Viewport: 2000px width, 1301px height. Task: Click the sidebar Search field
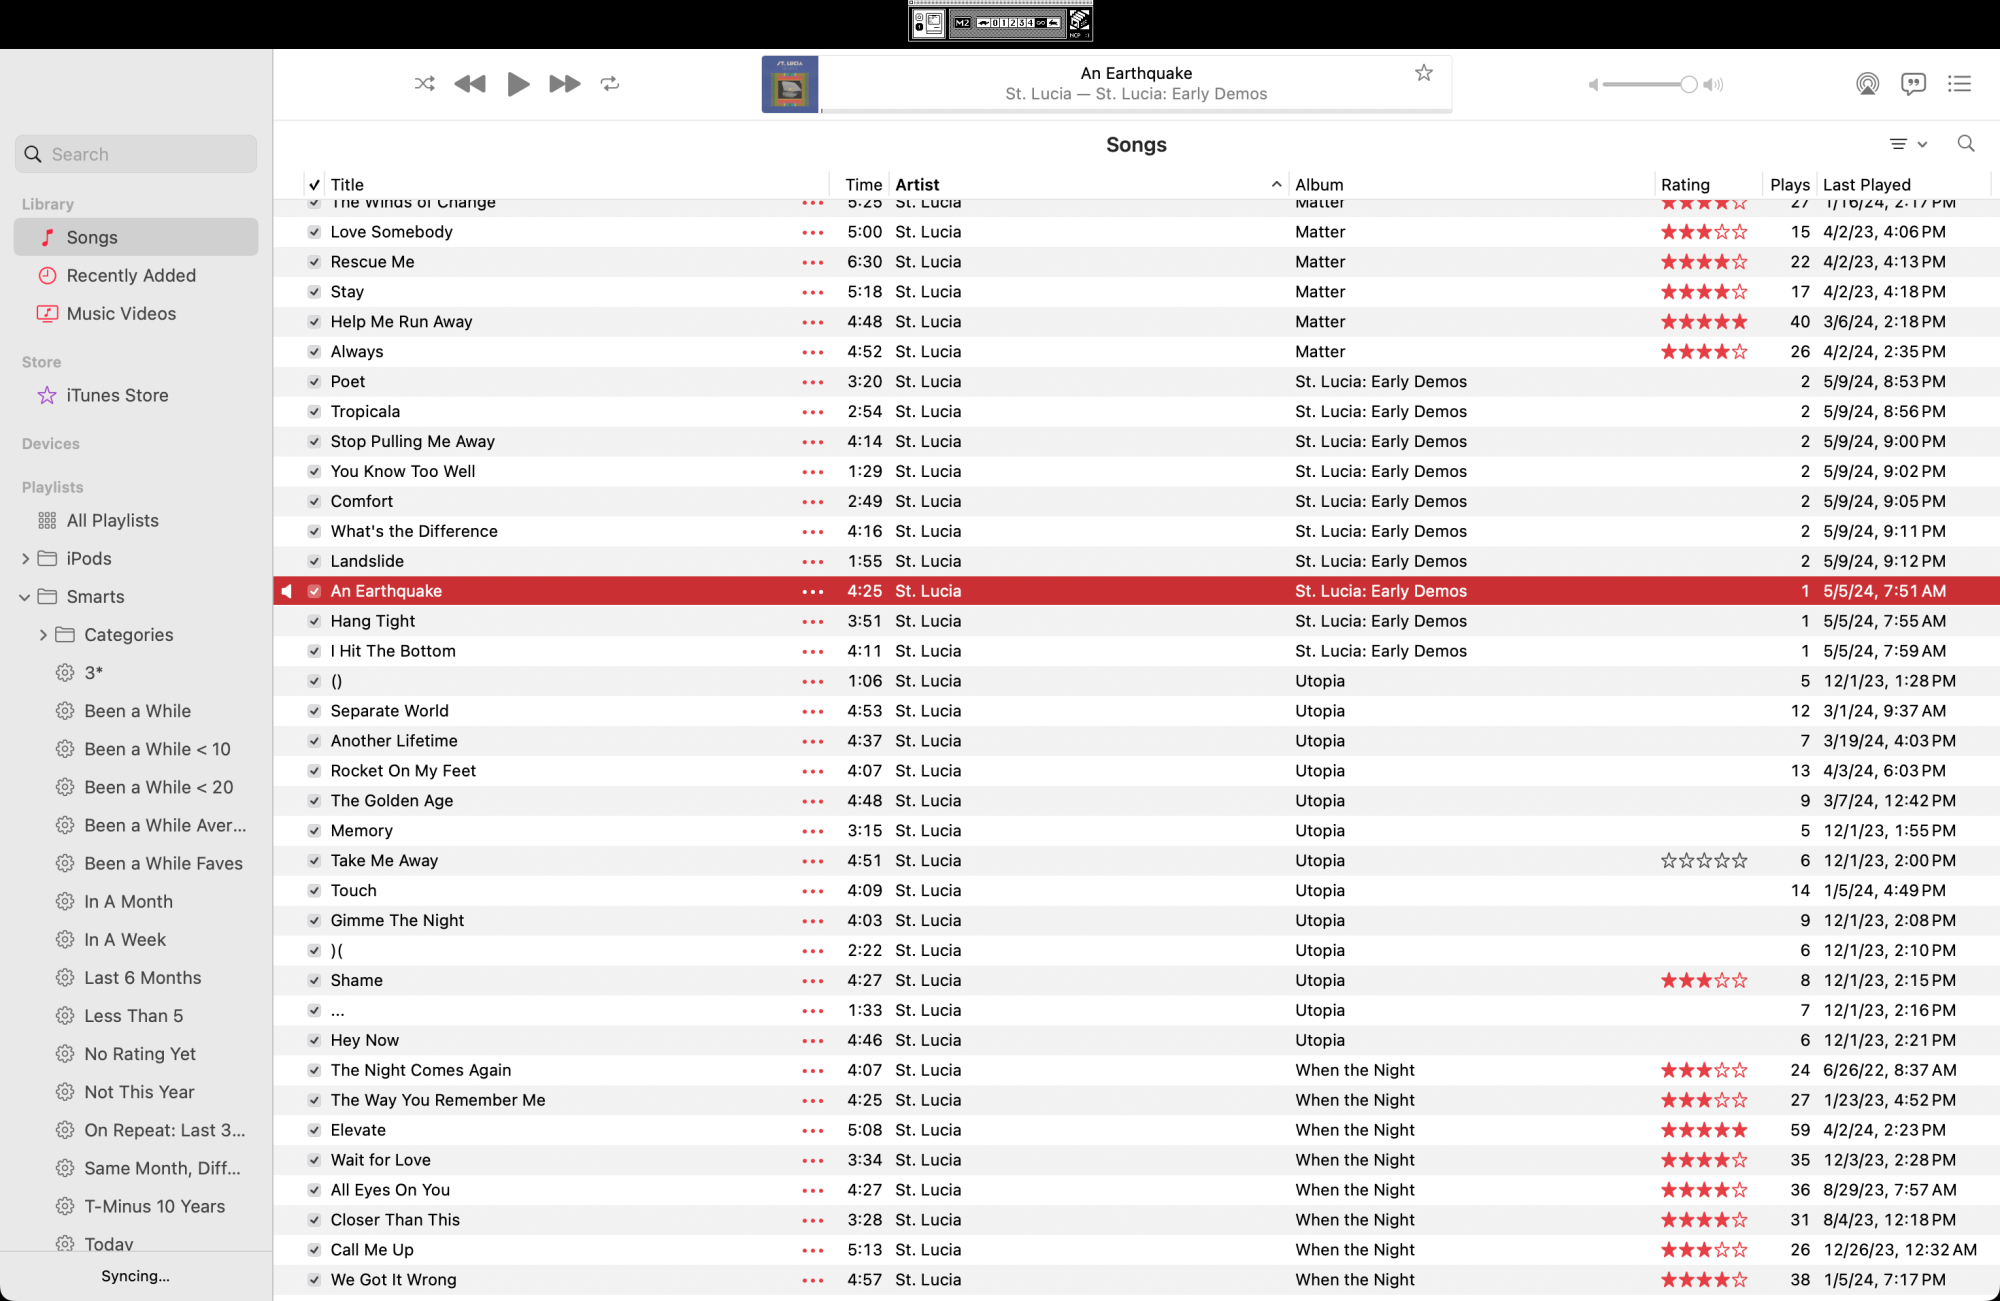pos(136,154)
